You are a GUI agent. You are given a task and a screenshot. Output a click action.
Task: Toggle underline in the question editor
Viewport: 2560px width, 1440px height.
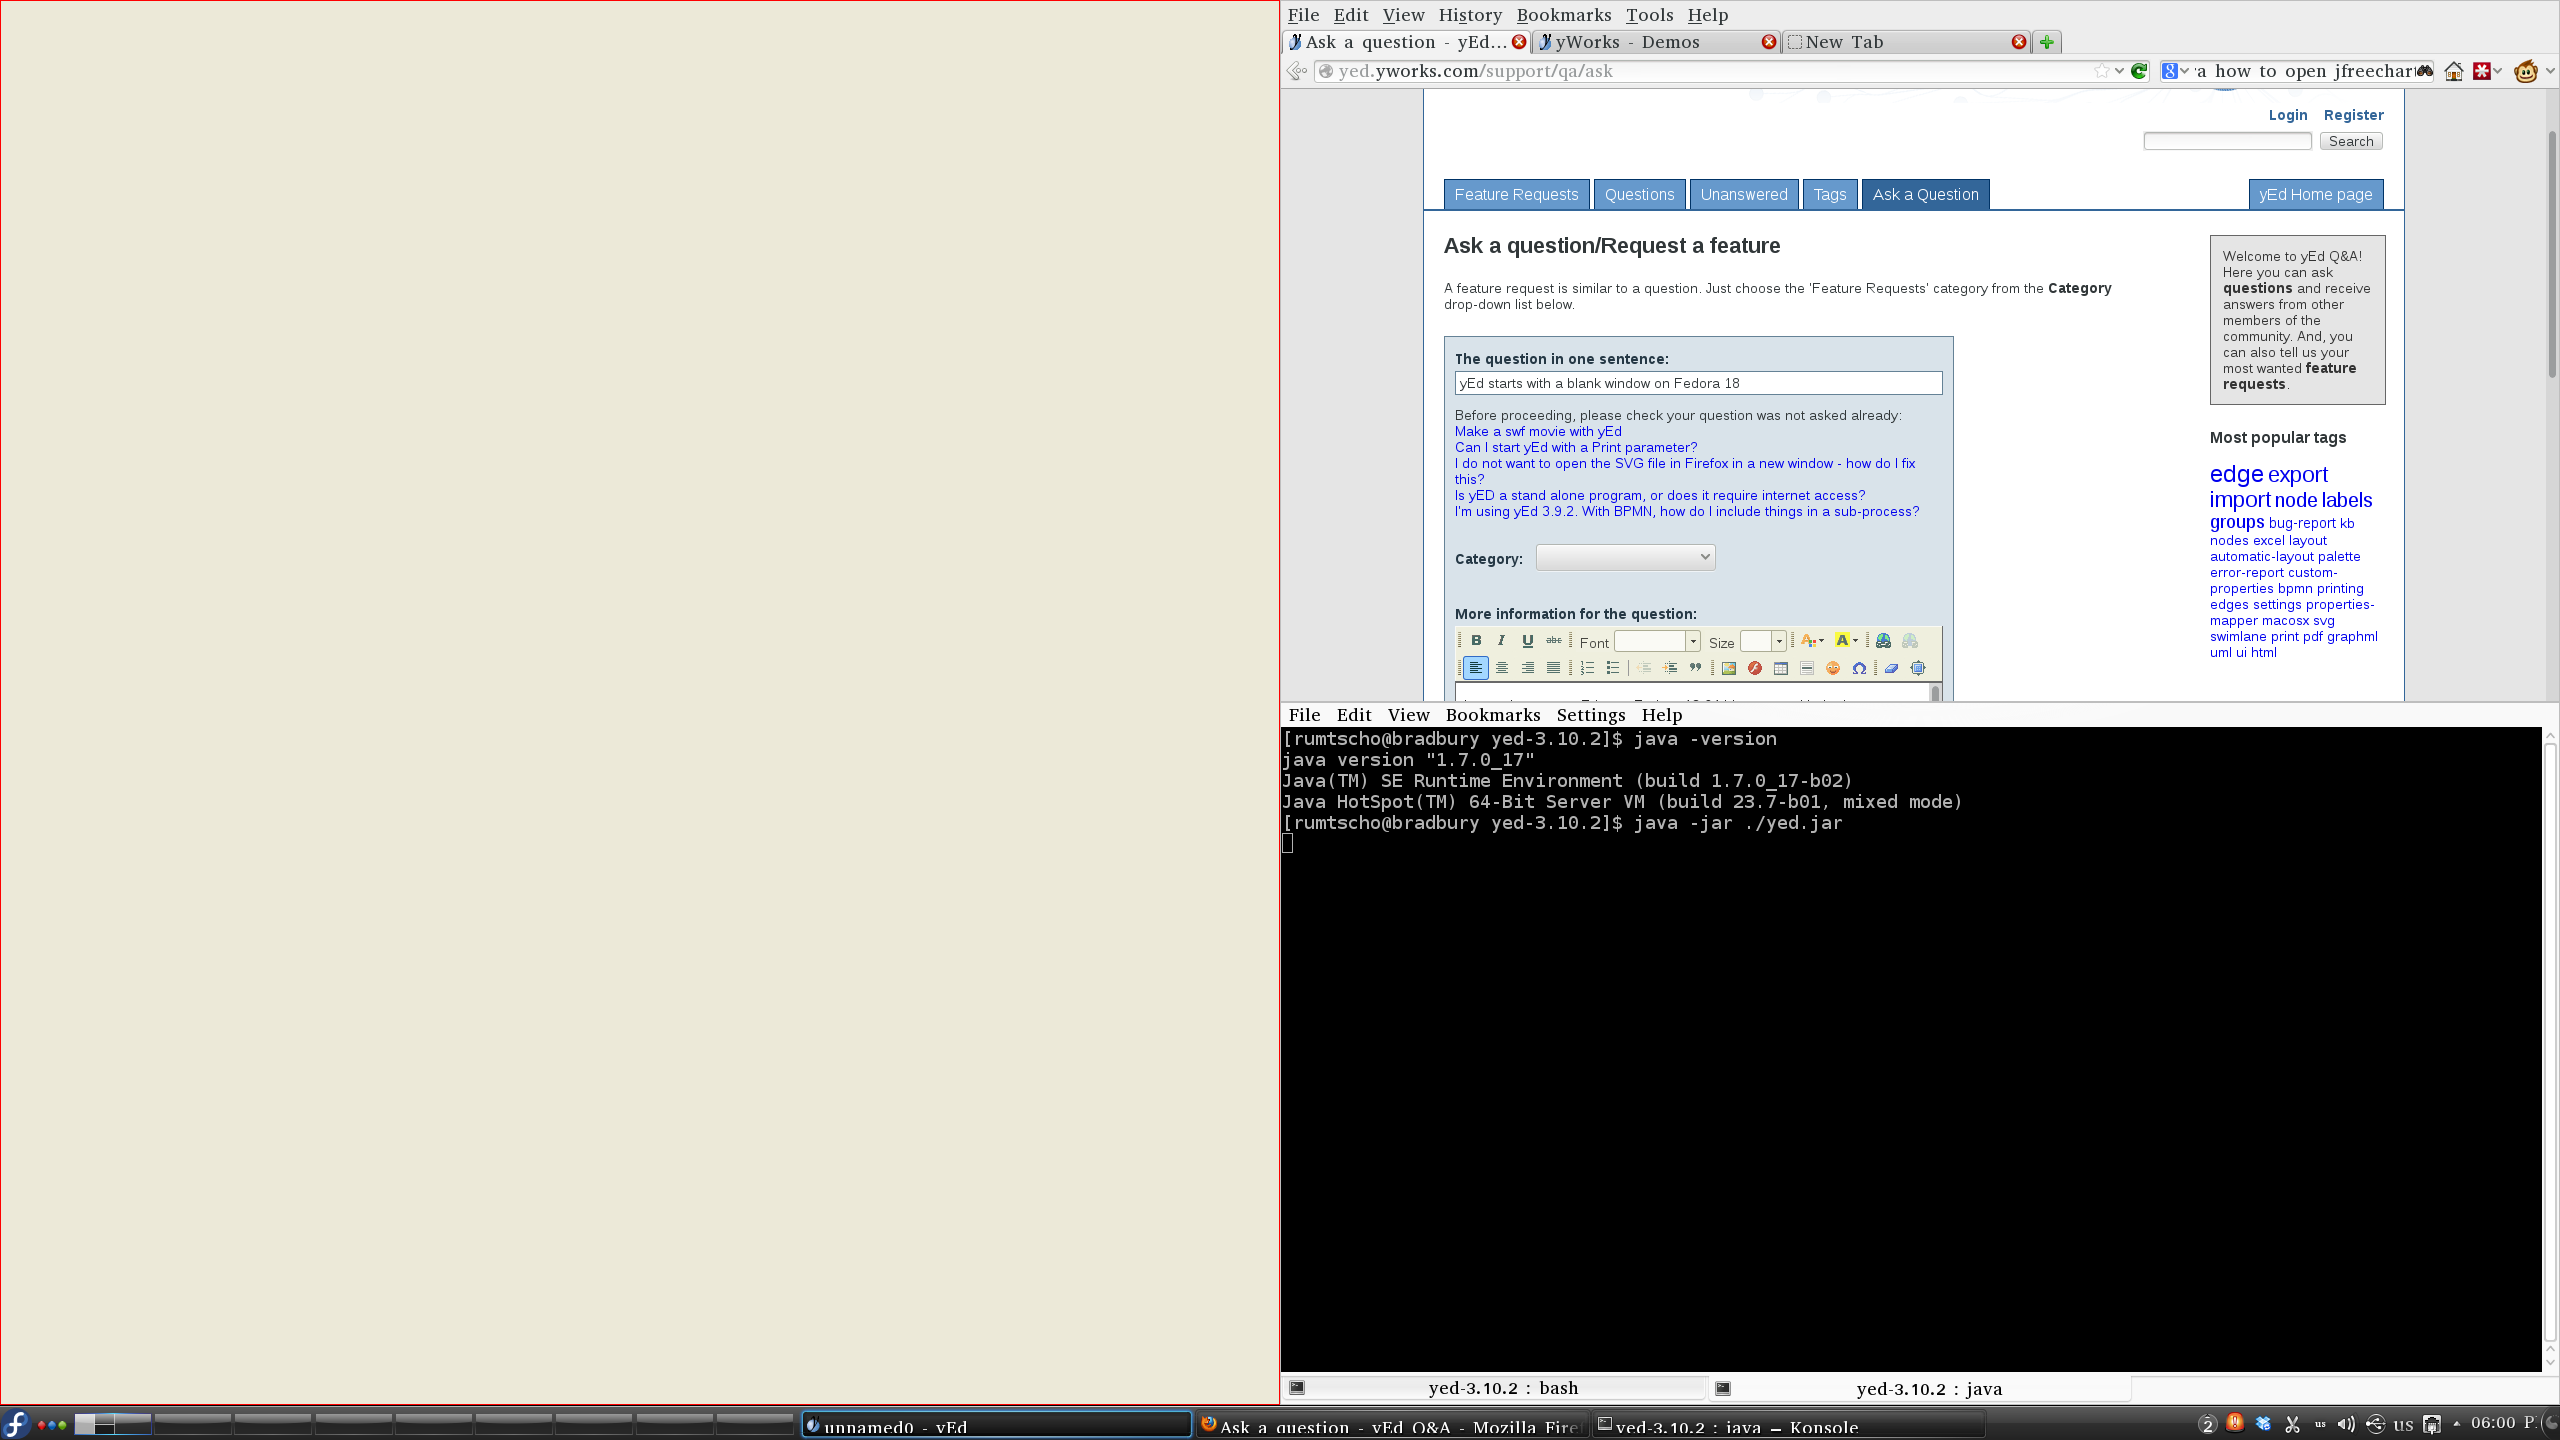pyautogui.click(x=1527, y=641)
